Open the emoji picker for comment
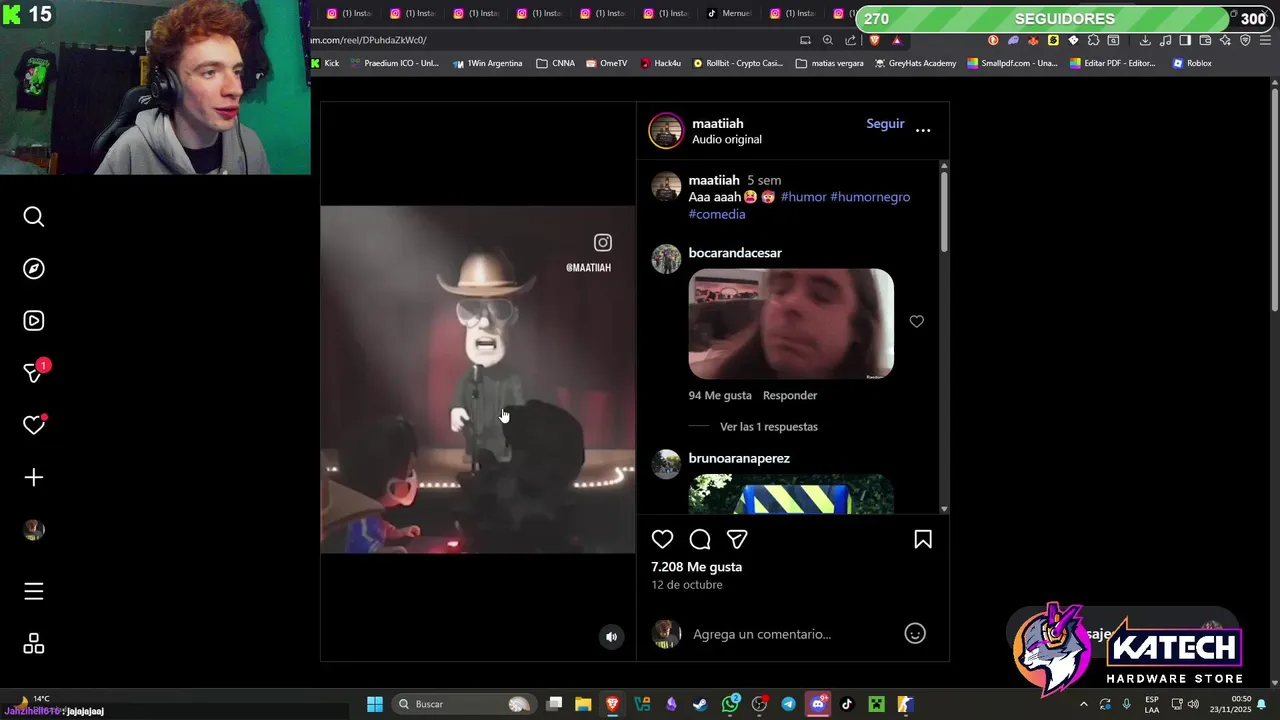The width and height of the screenshot is (1280, 720). (x=915, y=633)
